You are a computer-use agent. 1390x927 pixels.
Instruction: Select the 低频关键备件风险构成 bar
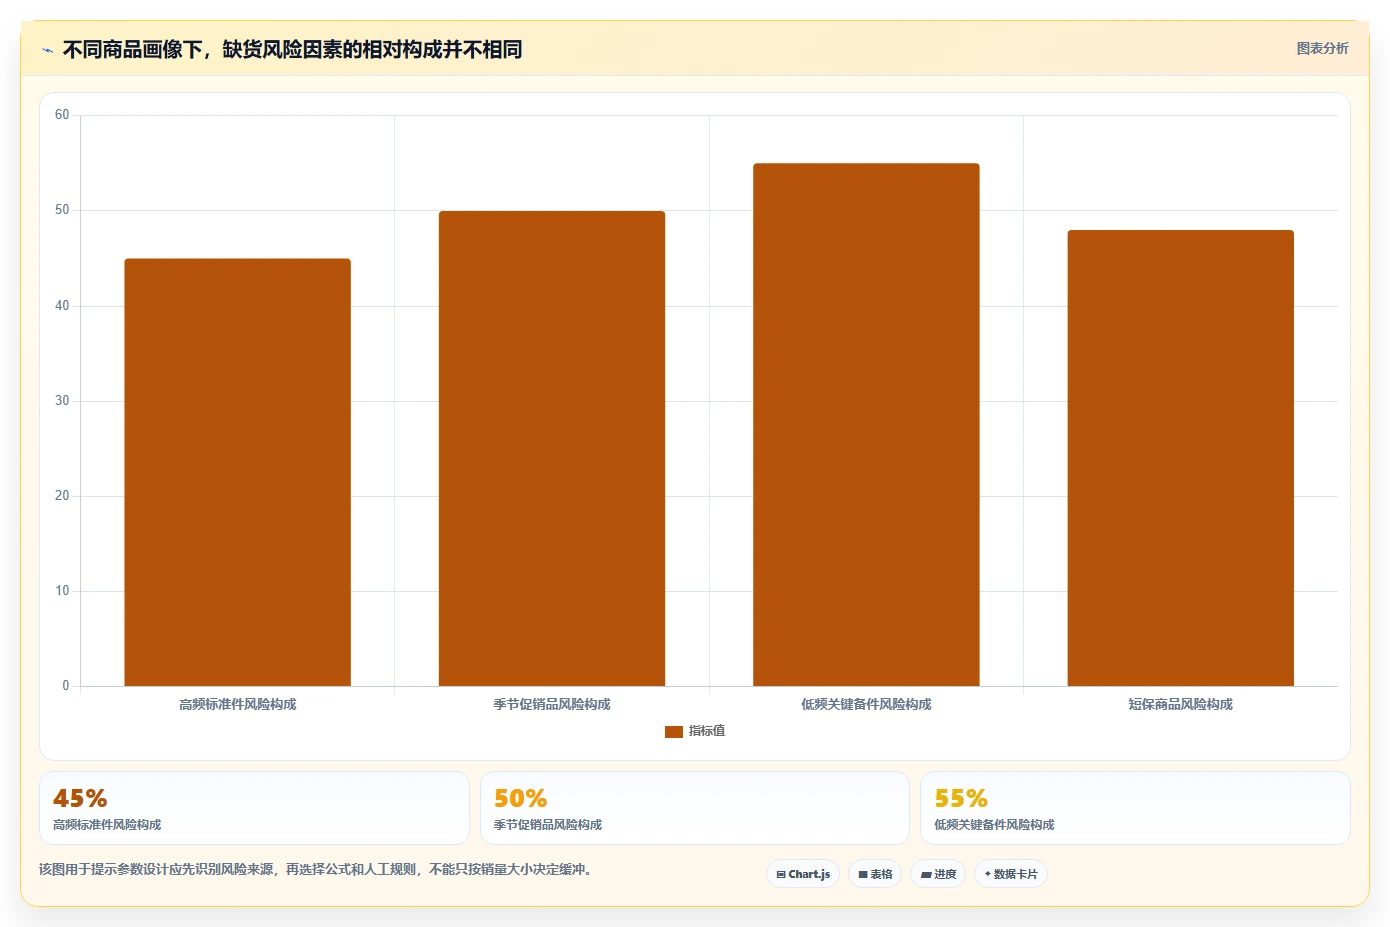point(866,424)
